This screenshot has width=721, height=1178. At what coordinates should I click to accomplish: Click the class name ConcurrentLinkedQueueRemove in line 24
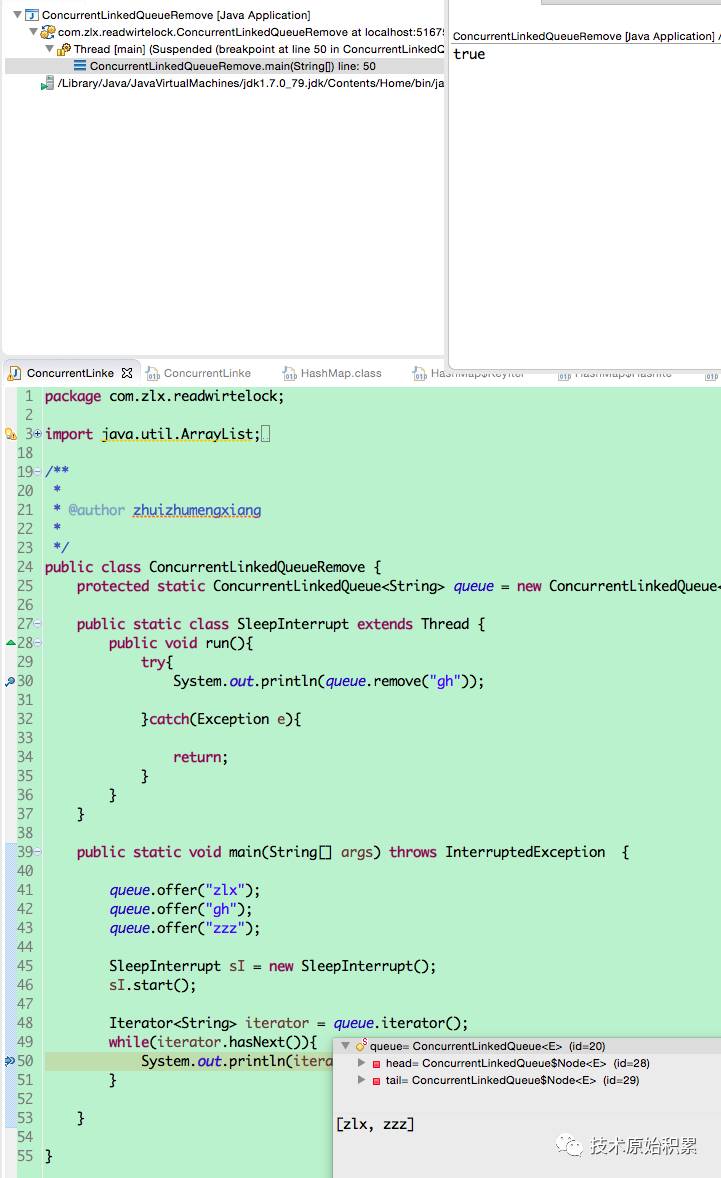pyautogui.click(x=257, y=567)
